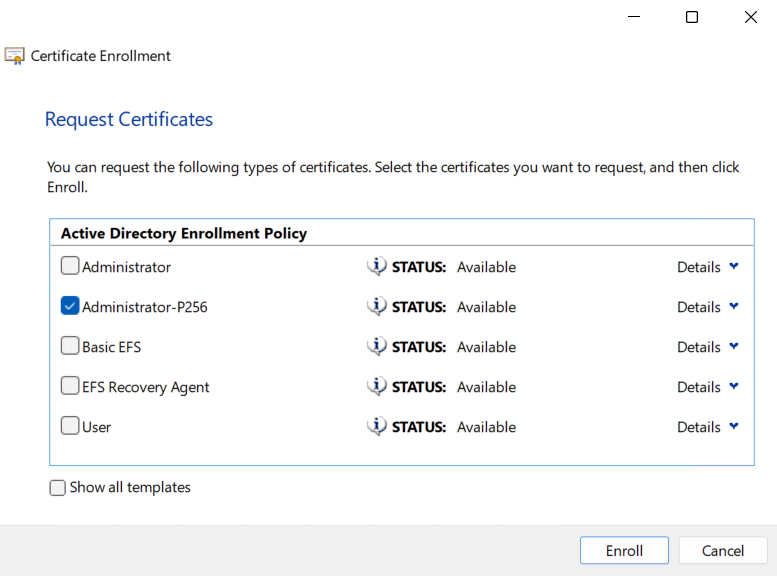The image size is (777, 576).
Task: Click the info icon in the Basic EFS row
Action: (377, 346)
